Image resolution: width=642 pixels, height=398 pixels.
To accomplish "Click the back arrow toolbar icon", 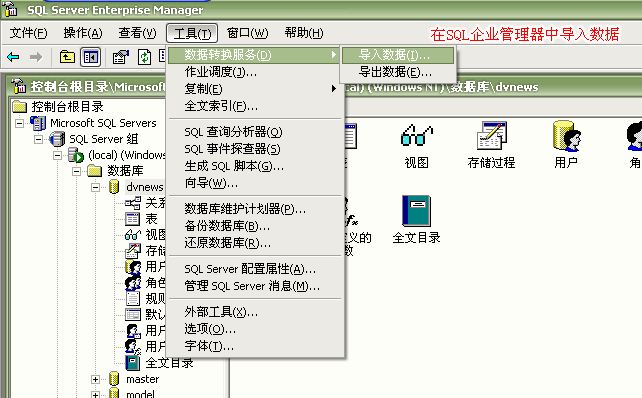I will point(13,57).
